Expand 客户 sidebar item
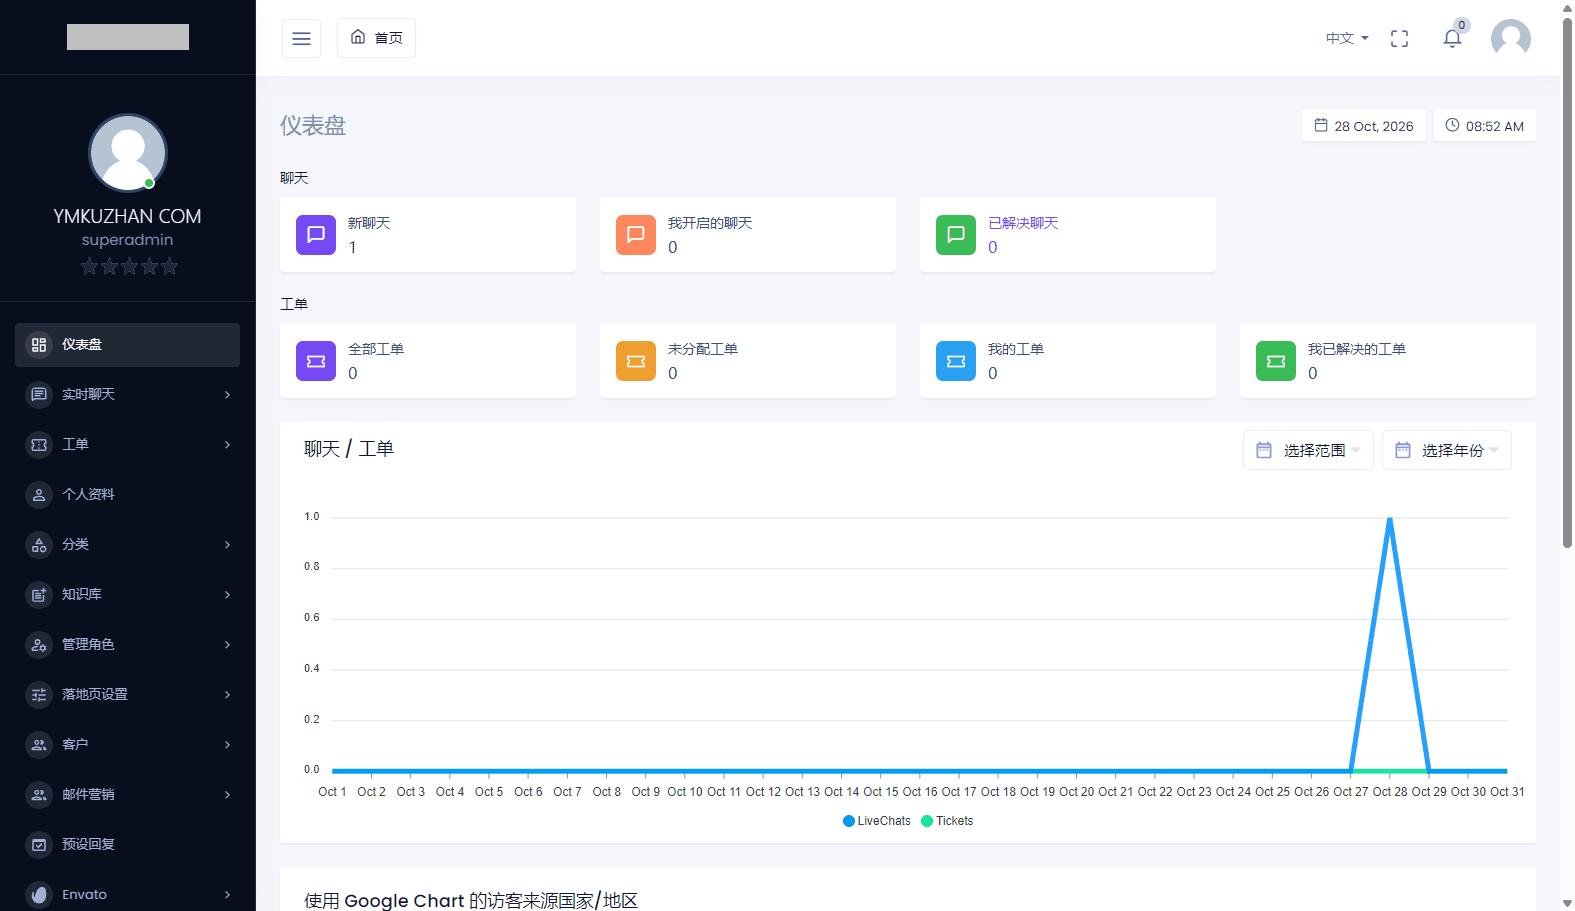Screen dimensions: 1575x911 click(128, 745)
